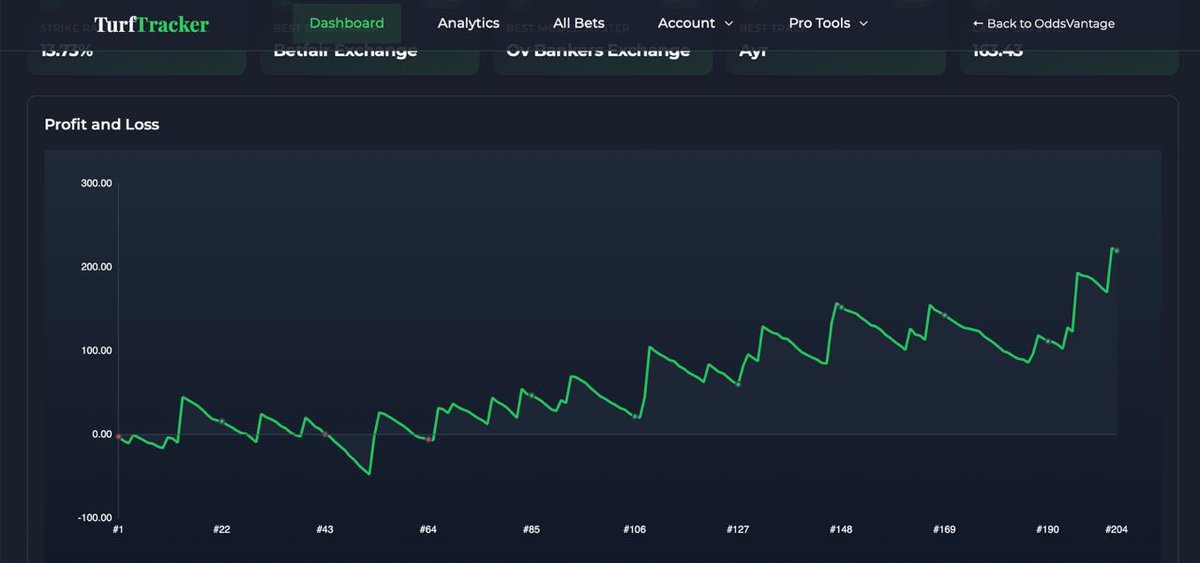Click the #204 x-axis label
Viewport: 1200px width, 563px height.
coord(1116,530)
